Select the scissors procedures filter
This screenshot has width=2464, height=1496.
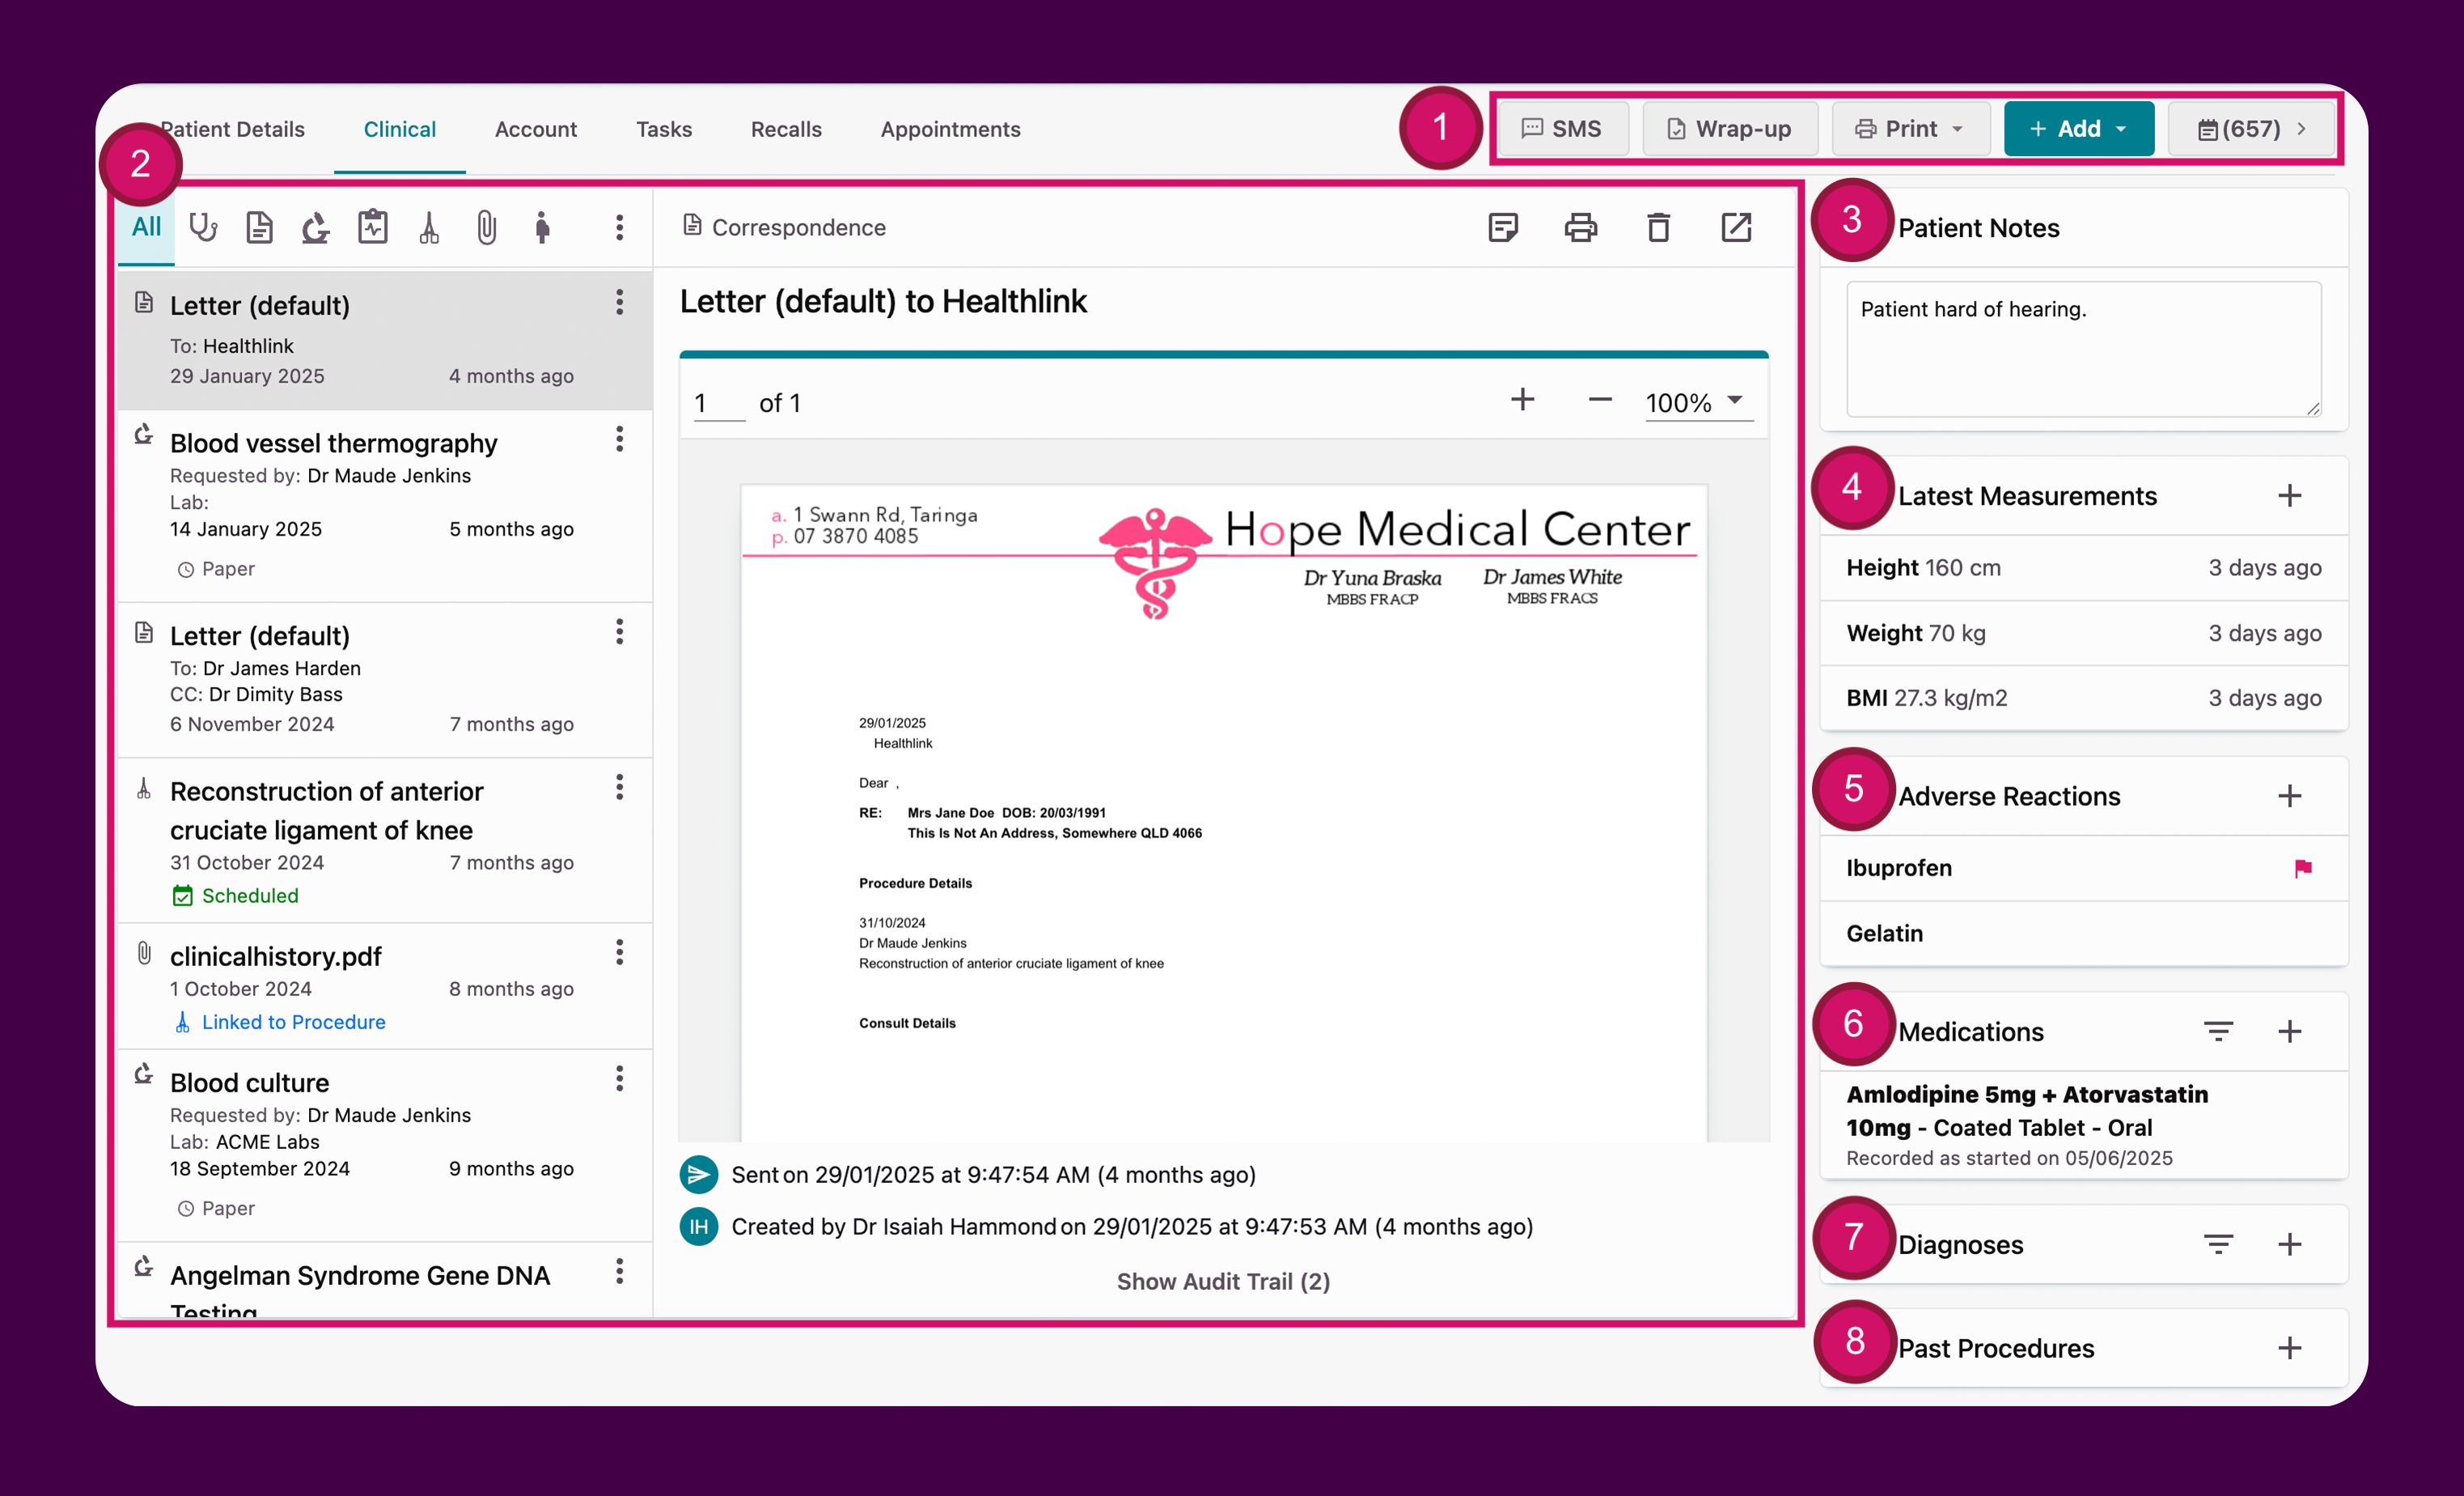429,228
